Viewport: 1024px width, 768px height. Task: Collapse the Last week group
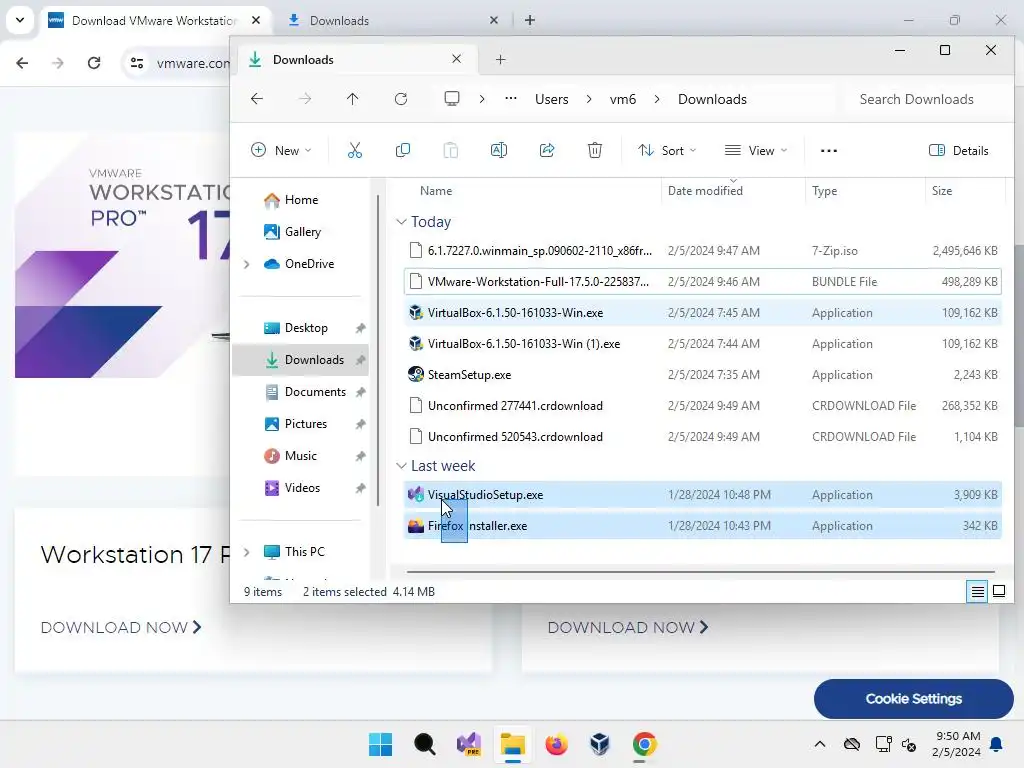401,466
